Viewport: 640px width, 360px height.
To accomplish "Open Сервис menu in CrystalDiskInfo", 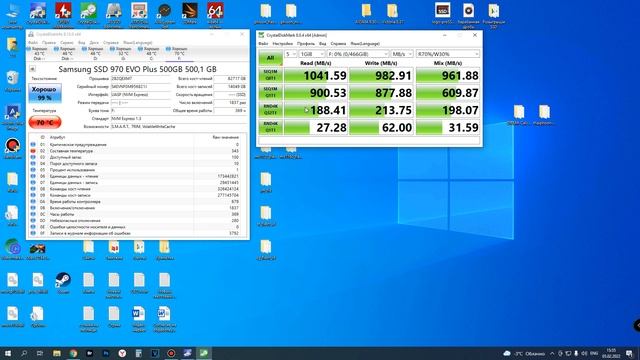I will point(67,42).
